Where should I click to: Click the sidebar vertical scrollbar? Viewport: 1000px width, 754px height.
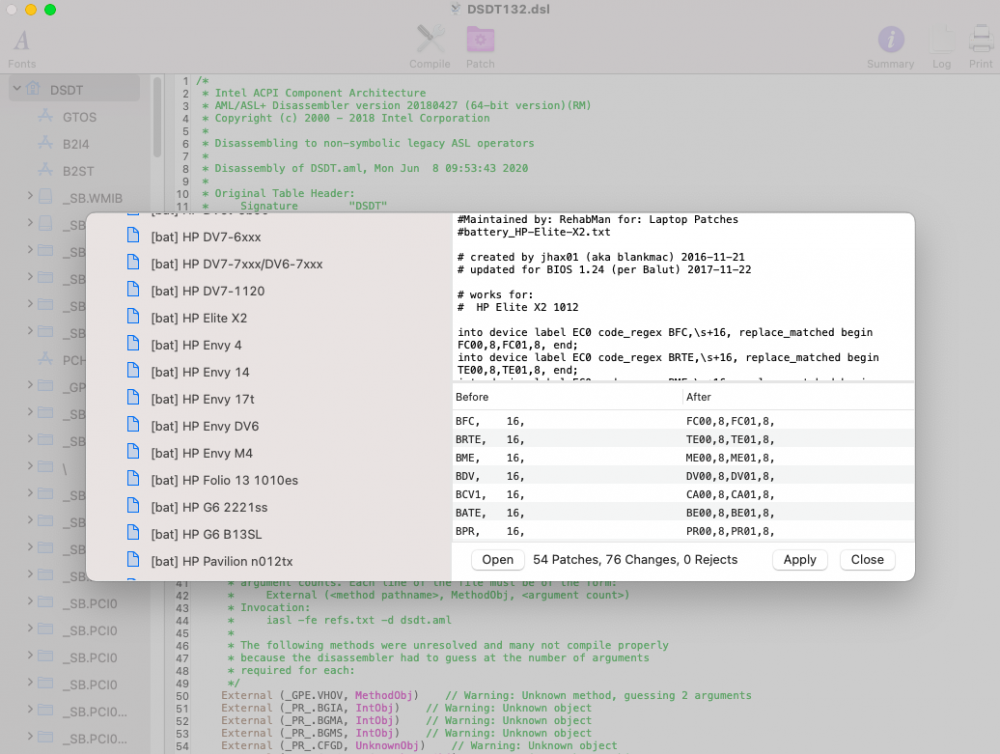click(157, 118)
